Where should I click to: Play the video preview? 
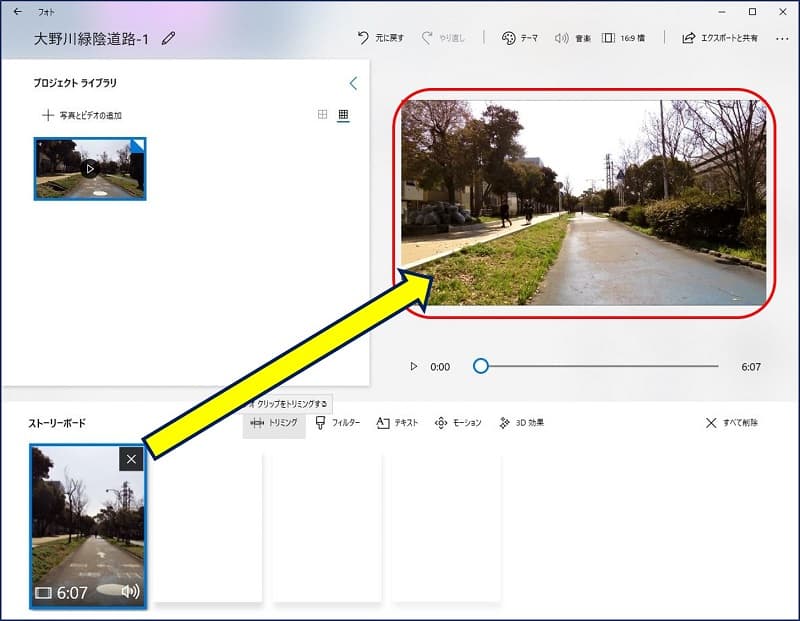point(414,367)
